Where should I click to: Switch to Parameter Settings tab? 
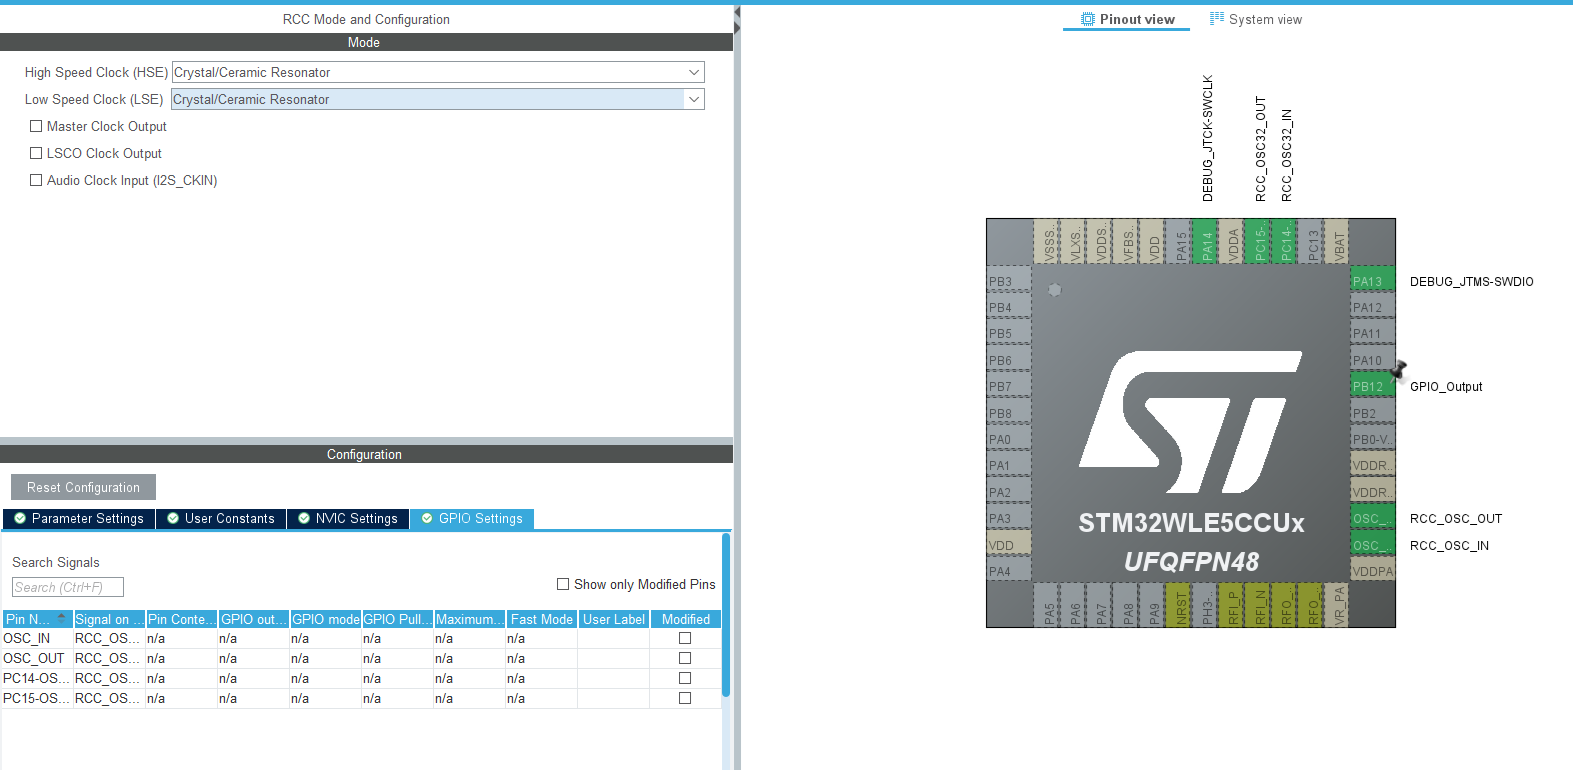click(x=79, y=518)
